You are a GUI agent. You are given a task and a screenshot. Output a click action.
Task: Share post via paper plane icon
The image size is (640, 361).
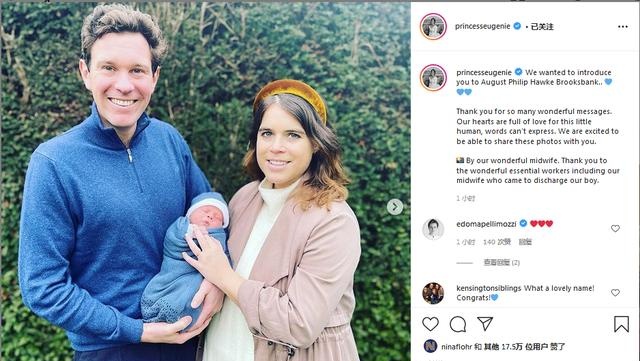485,324
